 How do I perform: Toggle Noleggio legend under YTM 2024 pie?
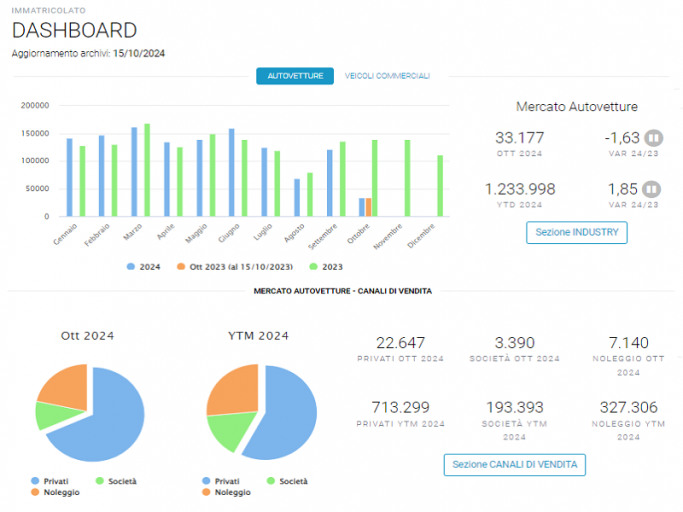tap(227, 492)
